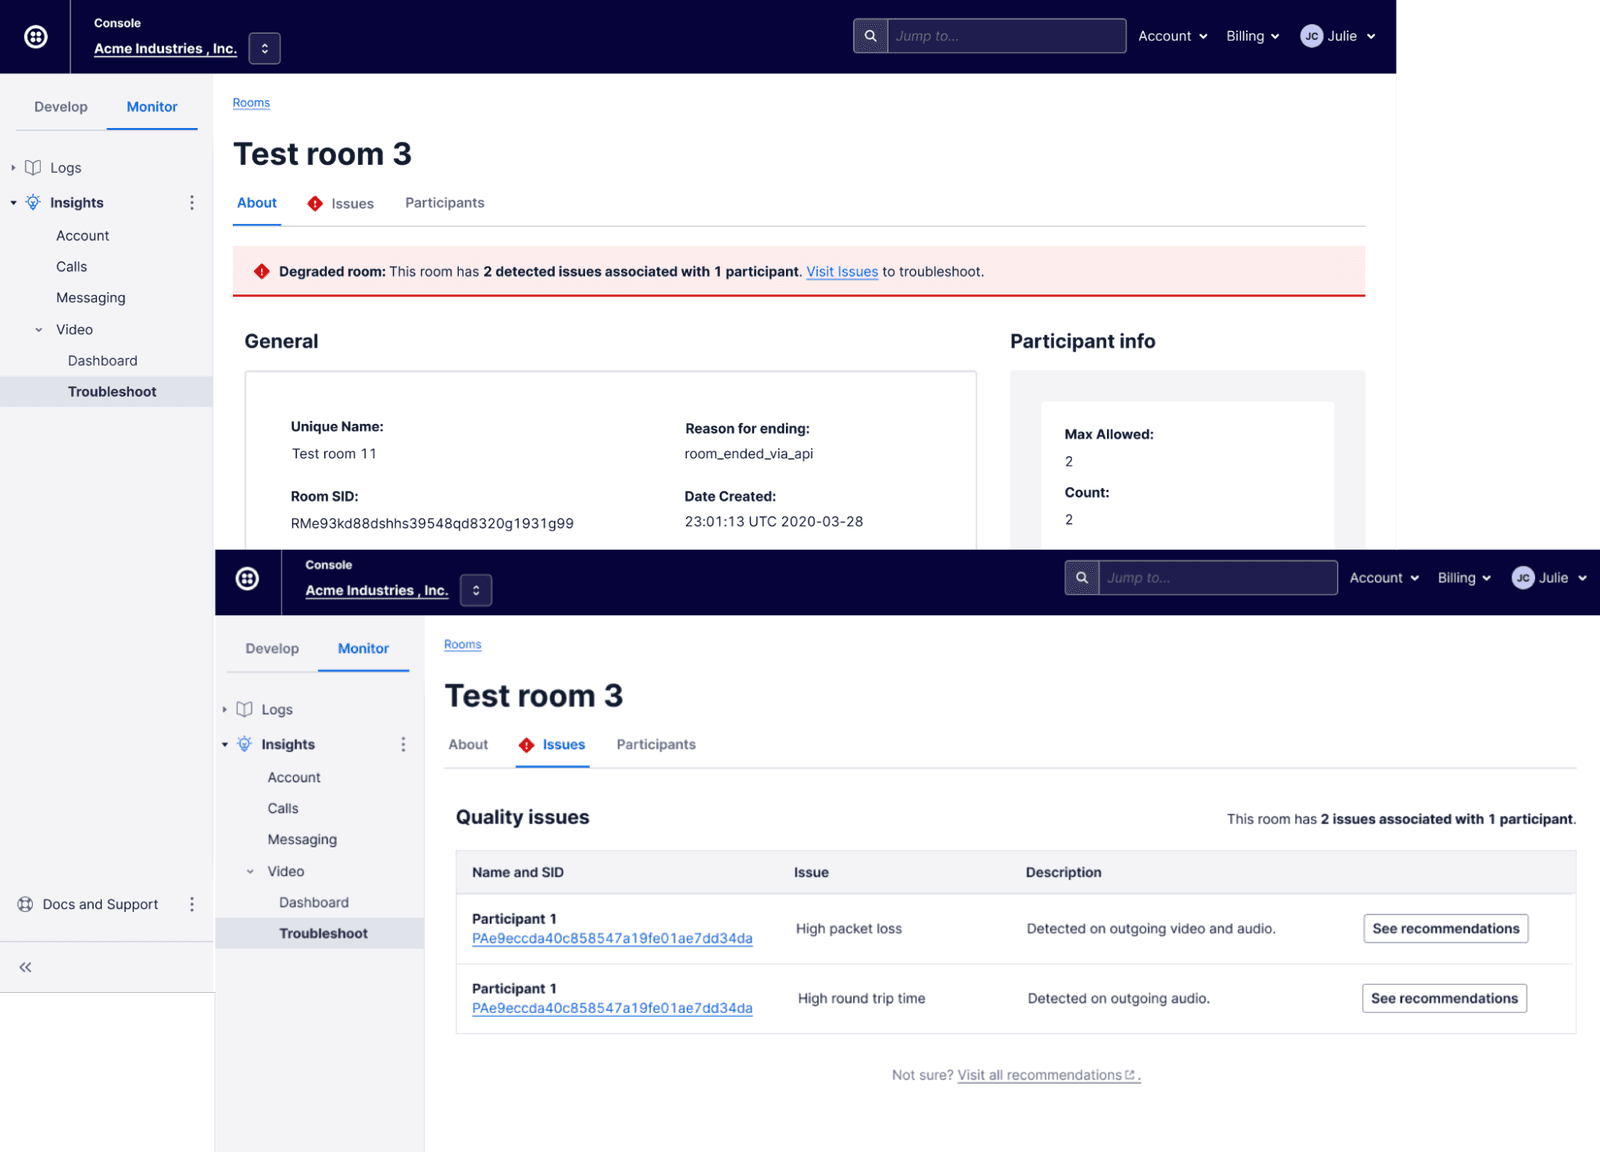Switch to the Participants tab
This screenshot has width=1600, height=1152.
(x=444, y=202)
